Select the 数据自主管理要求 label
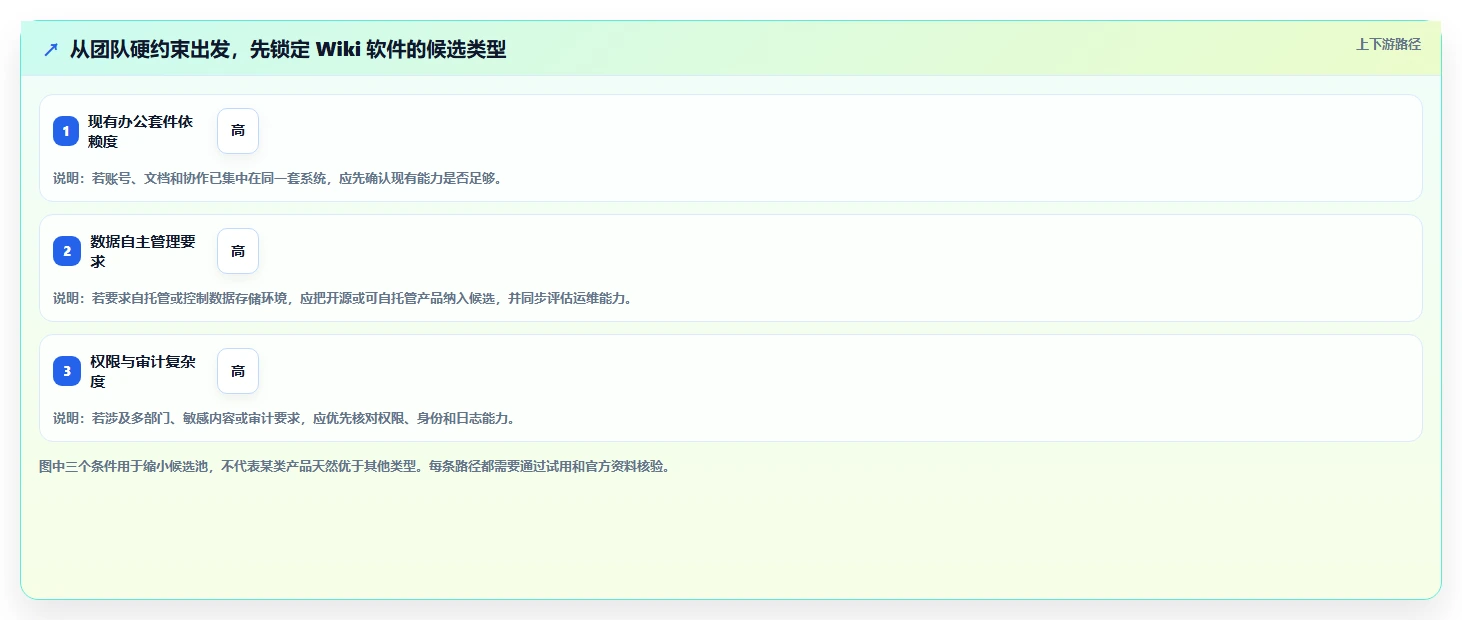 coord(142,251)
